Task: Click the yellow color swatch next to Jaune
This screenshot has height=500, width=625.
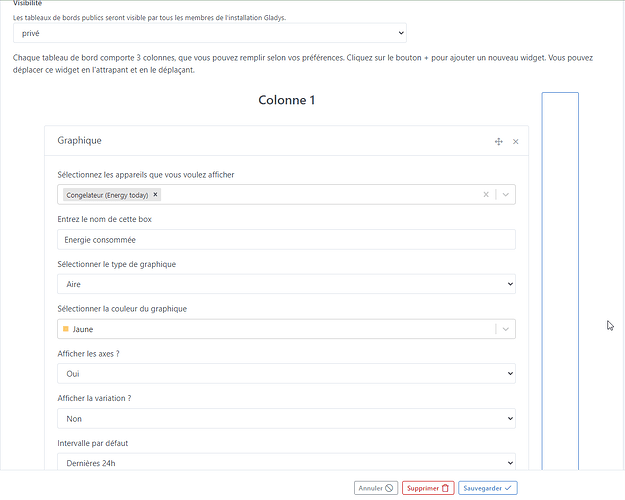Action: (x=66, y=329)
